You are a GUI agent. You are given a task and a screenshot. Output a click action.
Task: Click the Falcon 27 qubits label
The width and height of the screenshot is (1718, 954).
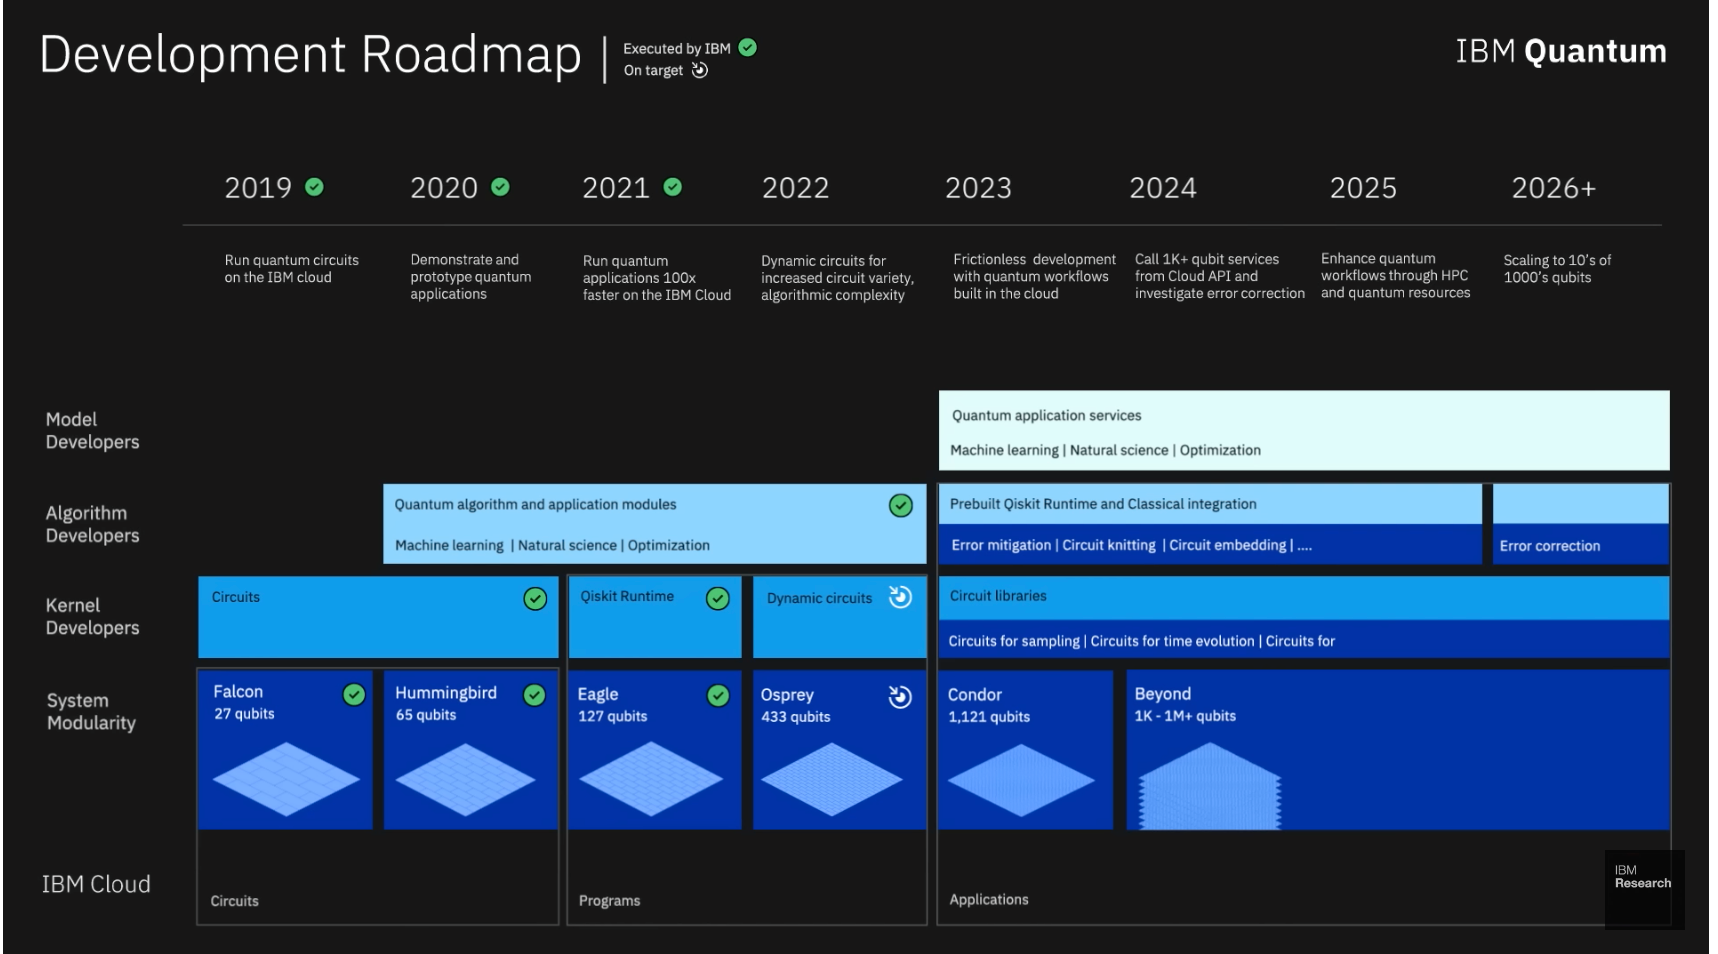[x=244, y=702]
